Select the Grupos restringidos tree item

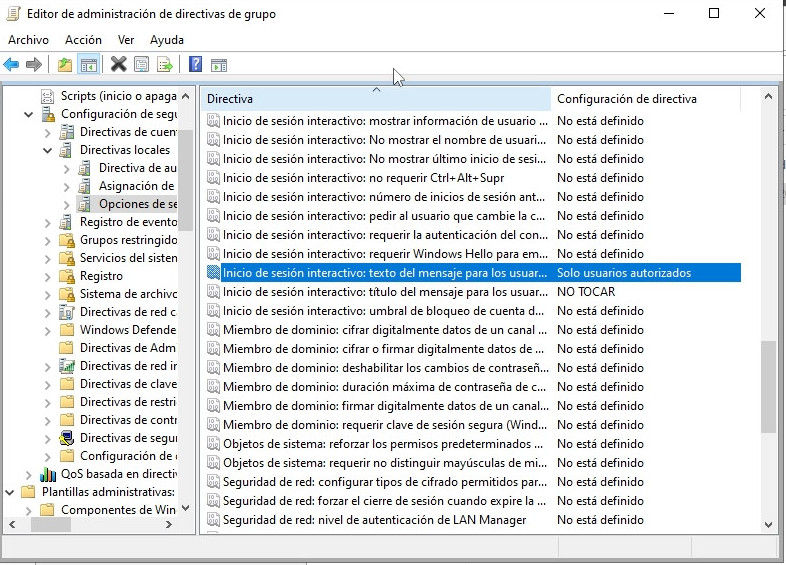coord(127,240)
